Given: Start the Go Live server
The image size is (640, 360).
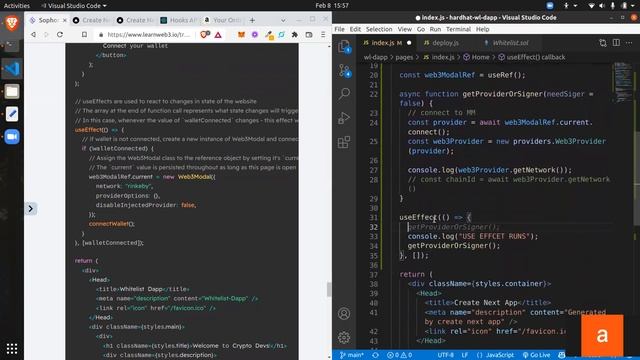Looking at the screenshot, I should tap(536, 355).
